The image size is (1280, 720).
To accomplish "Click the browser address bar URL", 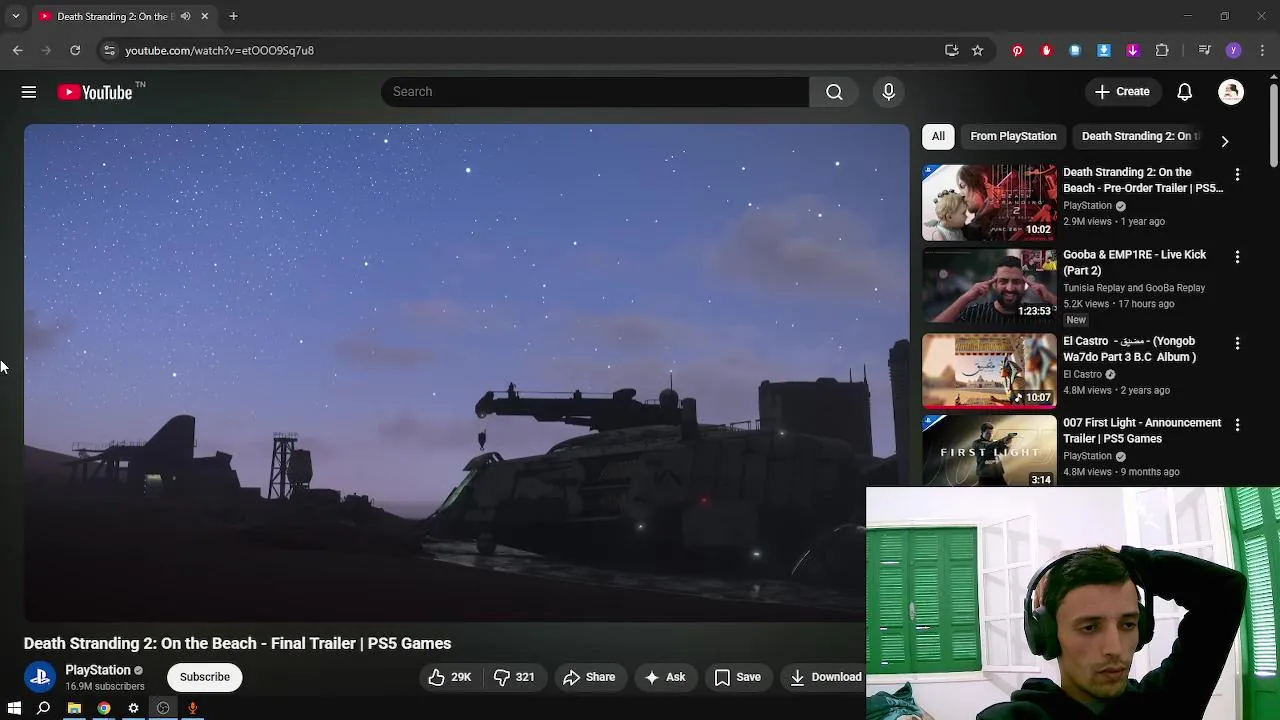I will 219,50.
